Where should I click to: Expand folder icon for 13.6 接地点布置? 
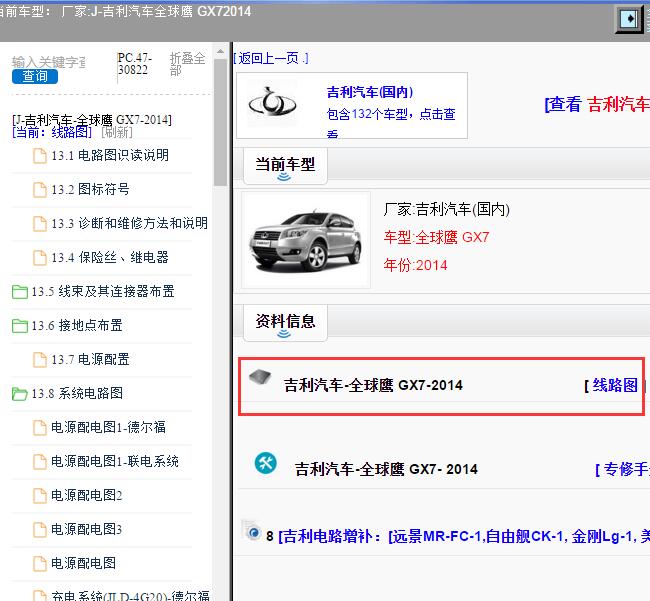[x=20, y=326]
